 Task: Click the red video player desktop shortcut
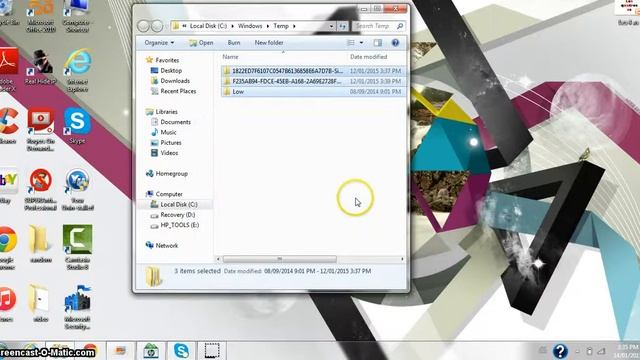click(x=40, y=130)
